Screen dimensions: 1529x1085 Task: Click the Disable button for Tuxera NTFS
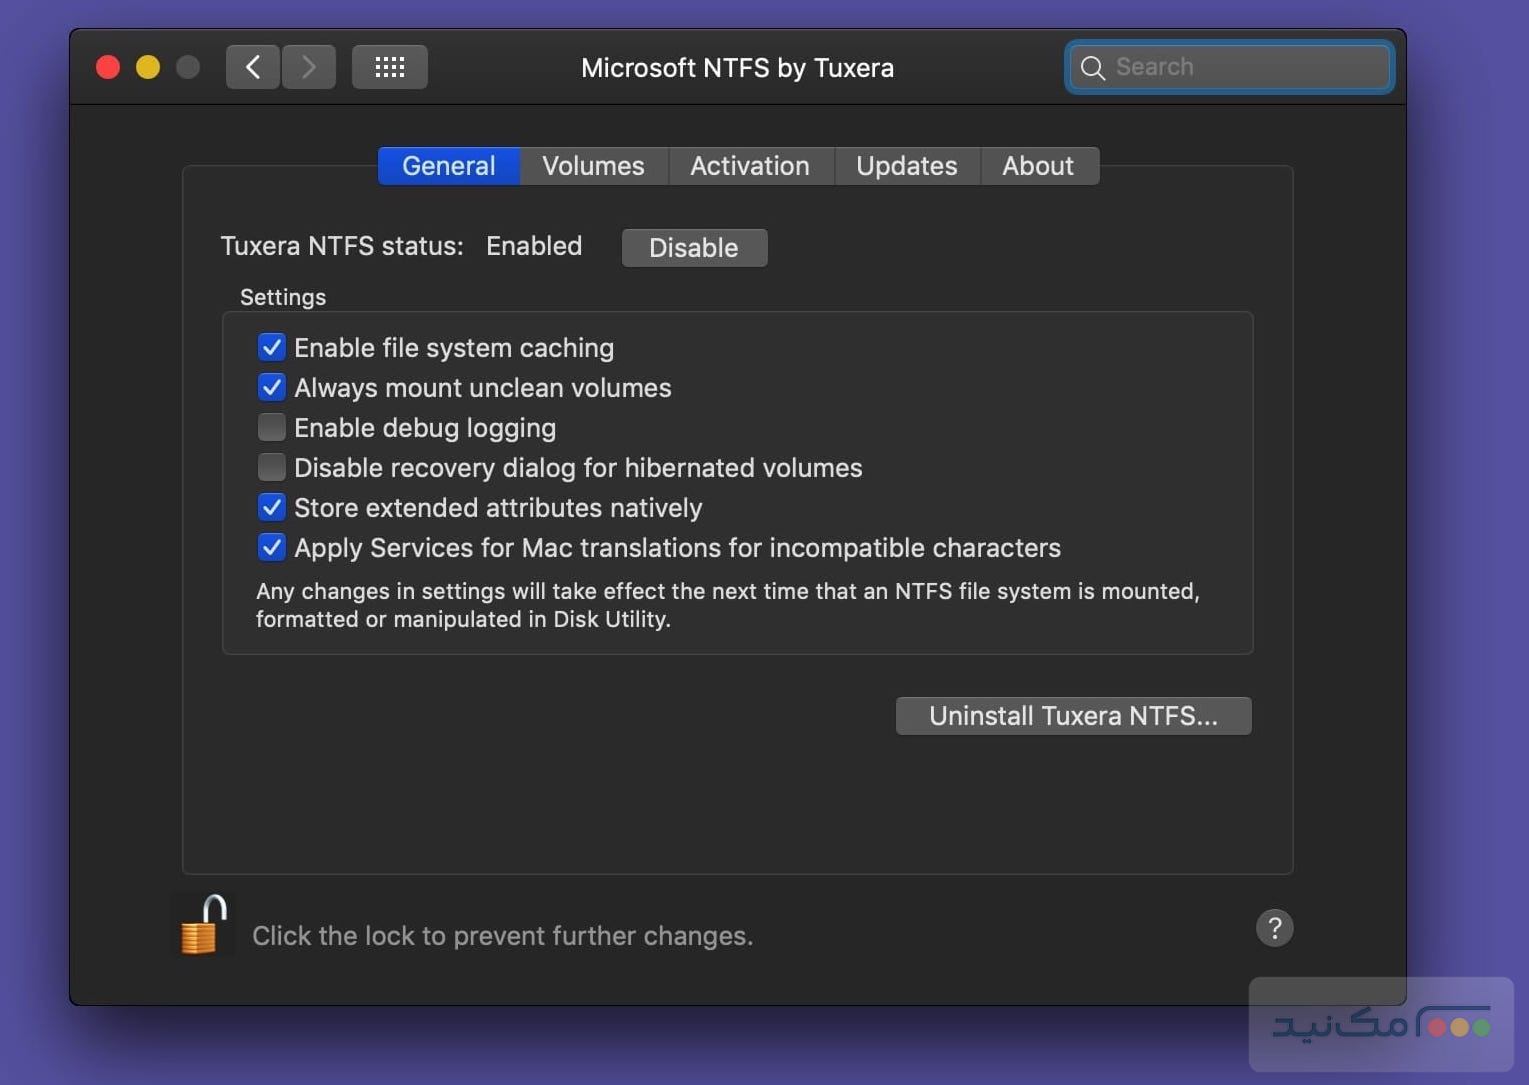click(693, 247)
